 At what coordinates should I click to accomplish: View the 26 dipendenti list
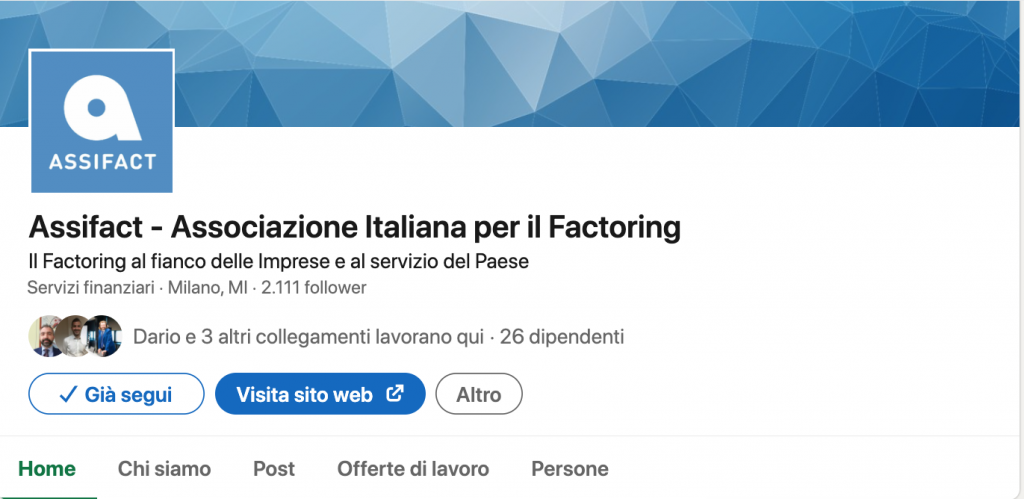click(x=562, y=337)
